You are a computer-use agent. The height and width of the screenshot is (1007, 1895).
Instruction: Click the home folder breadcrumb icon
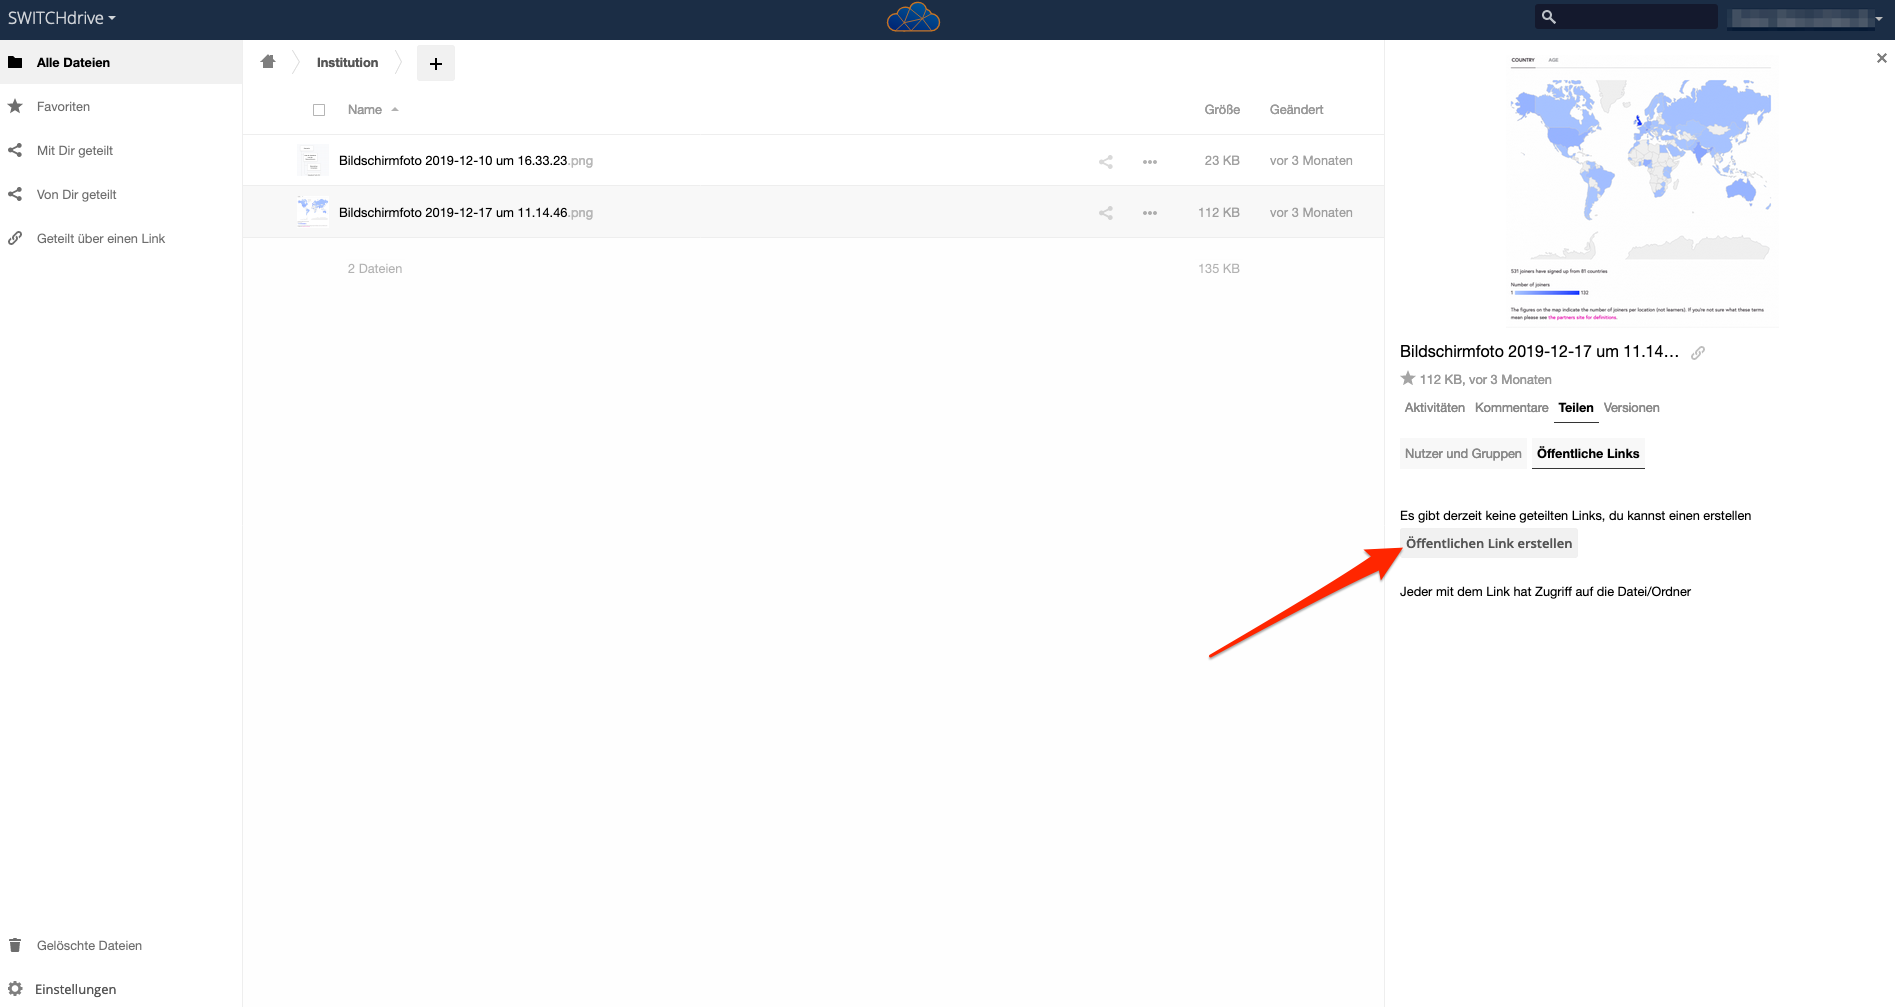tap(268, 62)
